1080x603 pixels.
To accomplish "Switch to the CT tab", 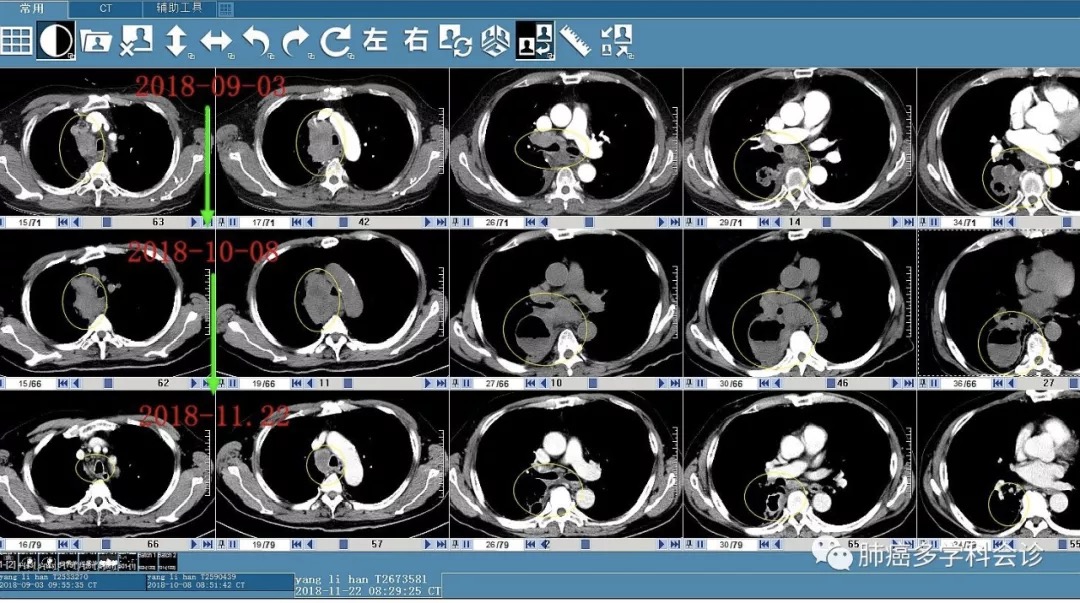I will coord(105,8).
